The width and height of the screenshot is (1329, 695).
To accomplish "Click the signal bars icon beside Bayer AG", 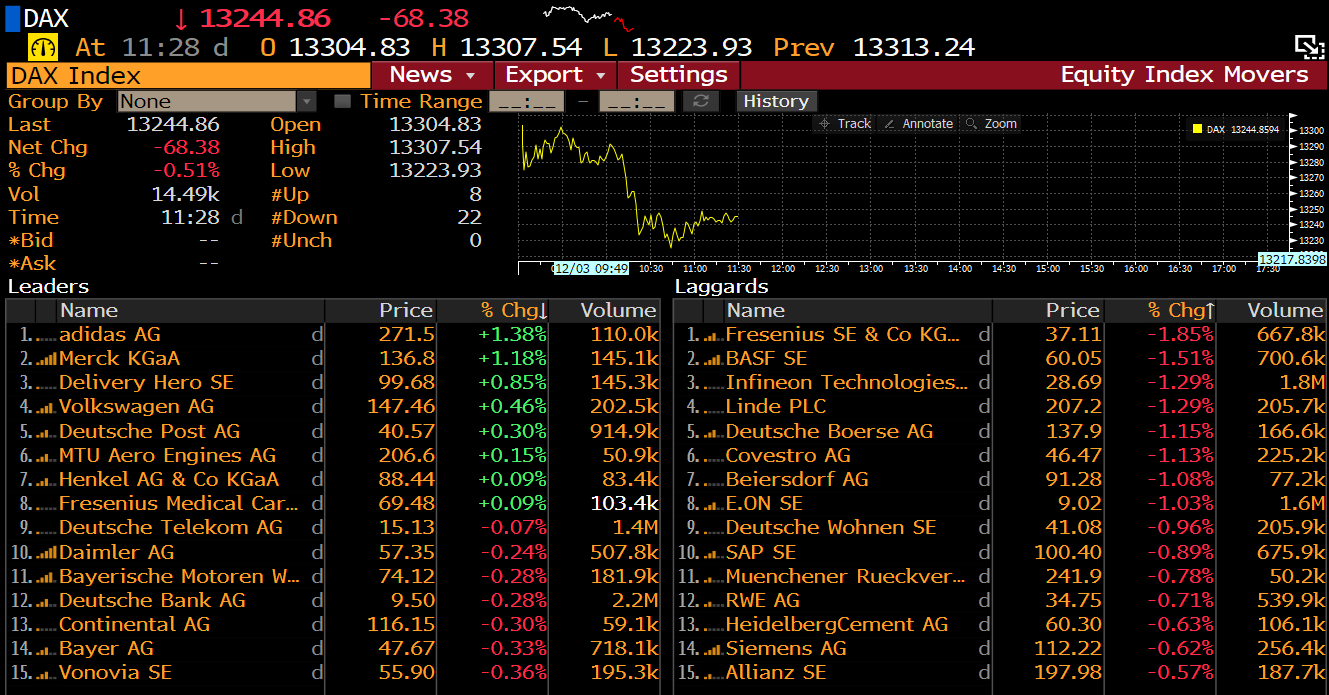I will [45, 649].
